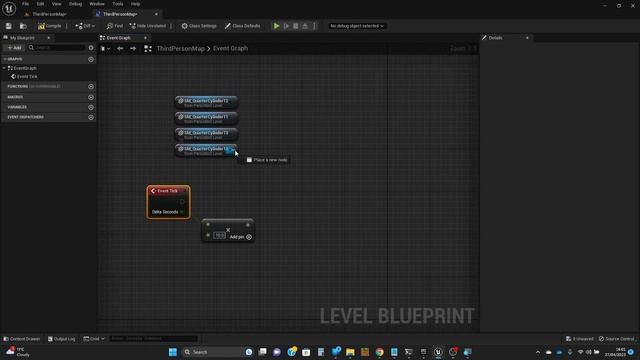
Task: Open the Edit menu
Action: pyautogui.click(x=40, y=4)
